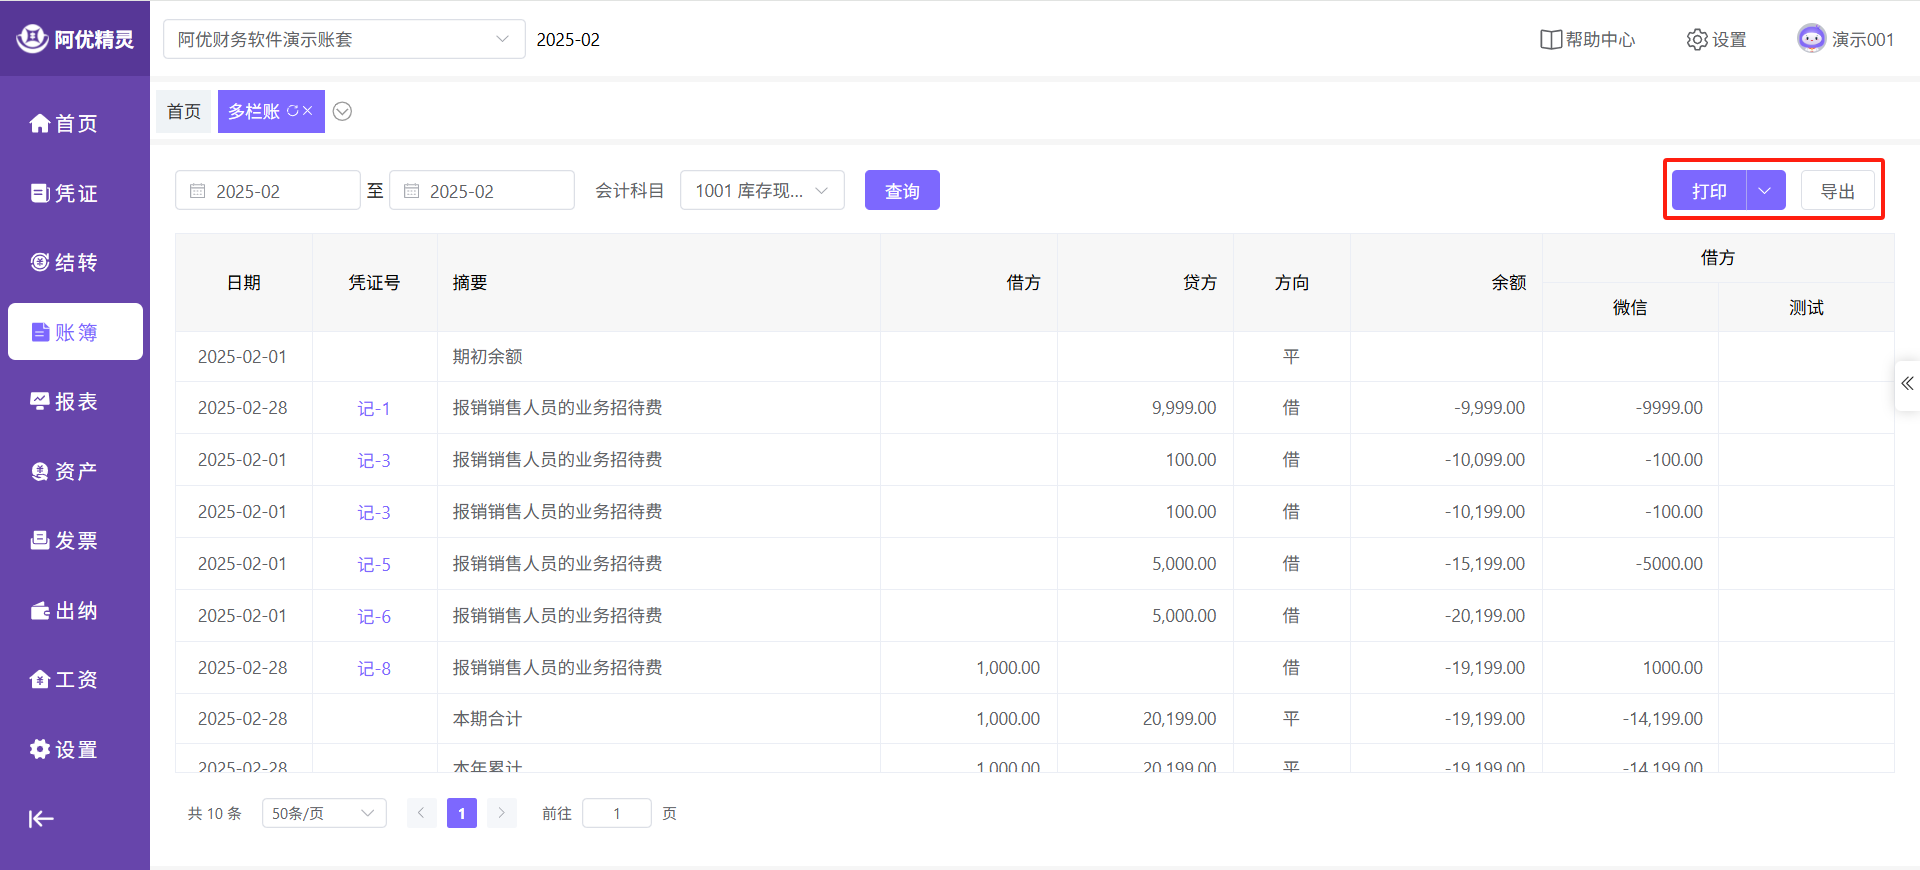Screen dimensions: 1920x870
Task: Close the 多栏账 tab
Action: [x=308, y=111]
